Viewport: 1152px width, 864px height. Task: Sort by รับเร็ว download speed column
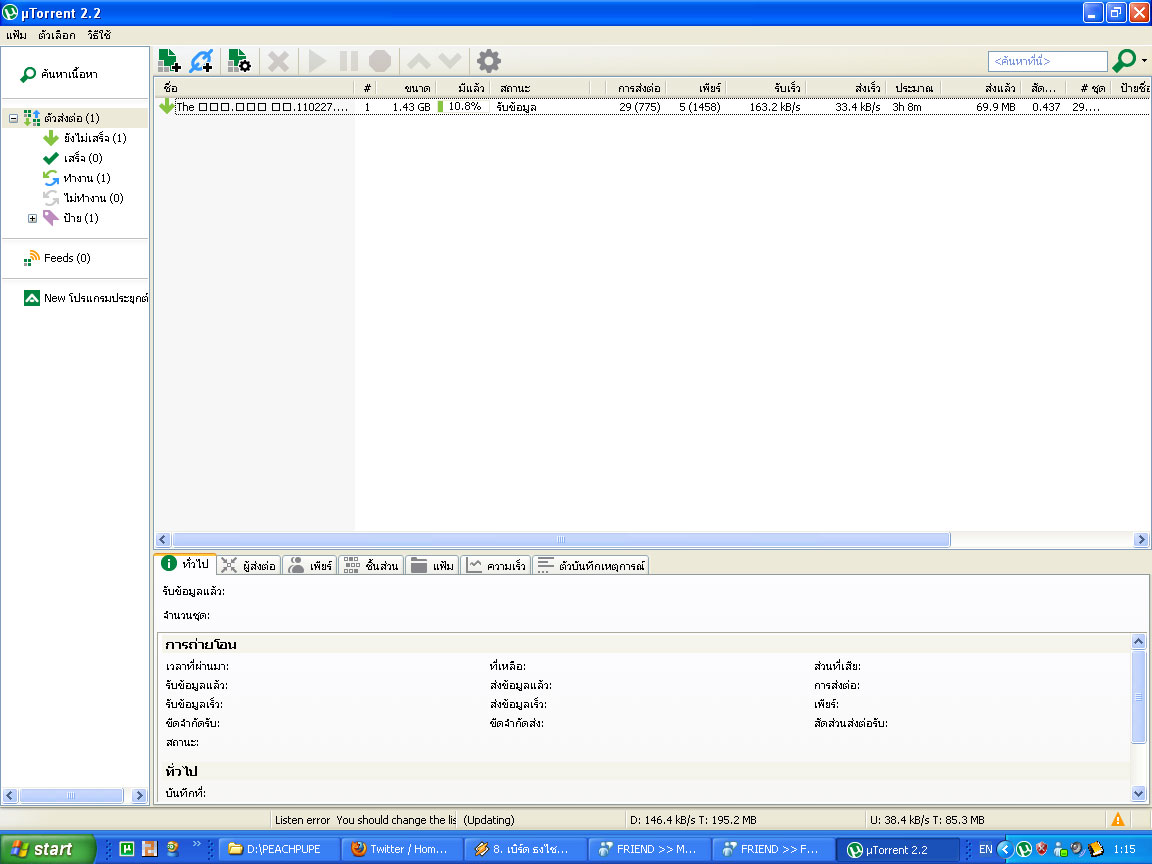[766, 87]
